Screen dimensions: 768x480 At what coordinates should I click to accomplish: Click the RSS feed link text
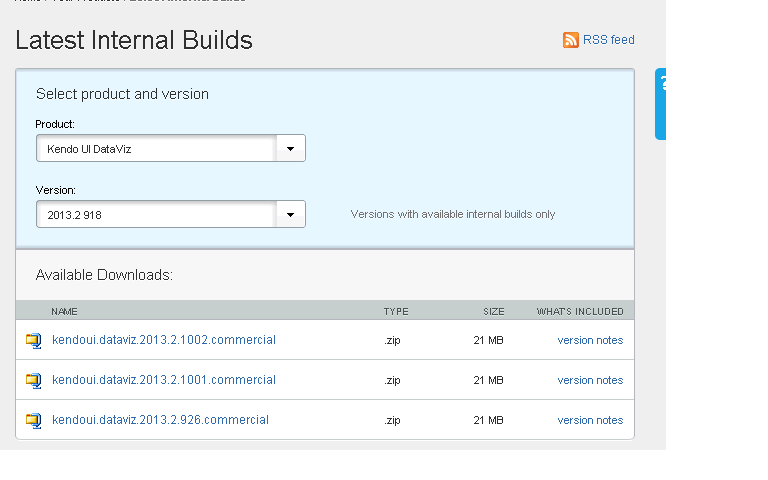click(608, 40)
